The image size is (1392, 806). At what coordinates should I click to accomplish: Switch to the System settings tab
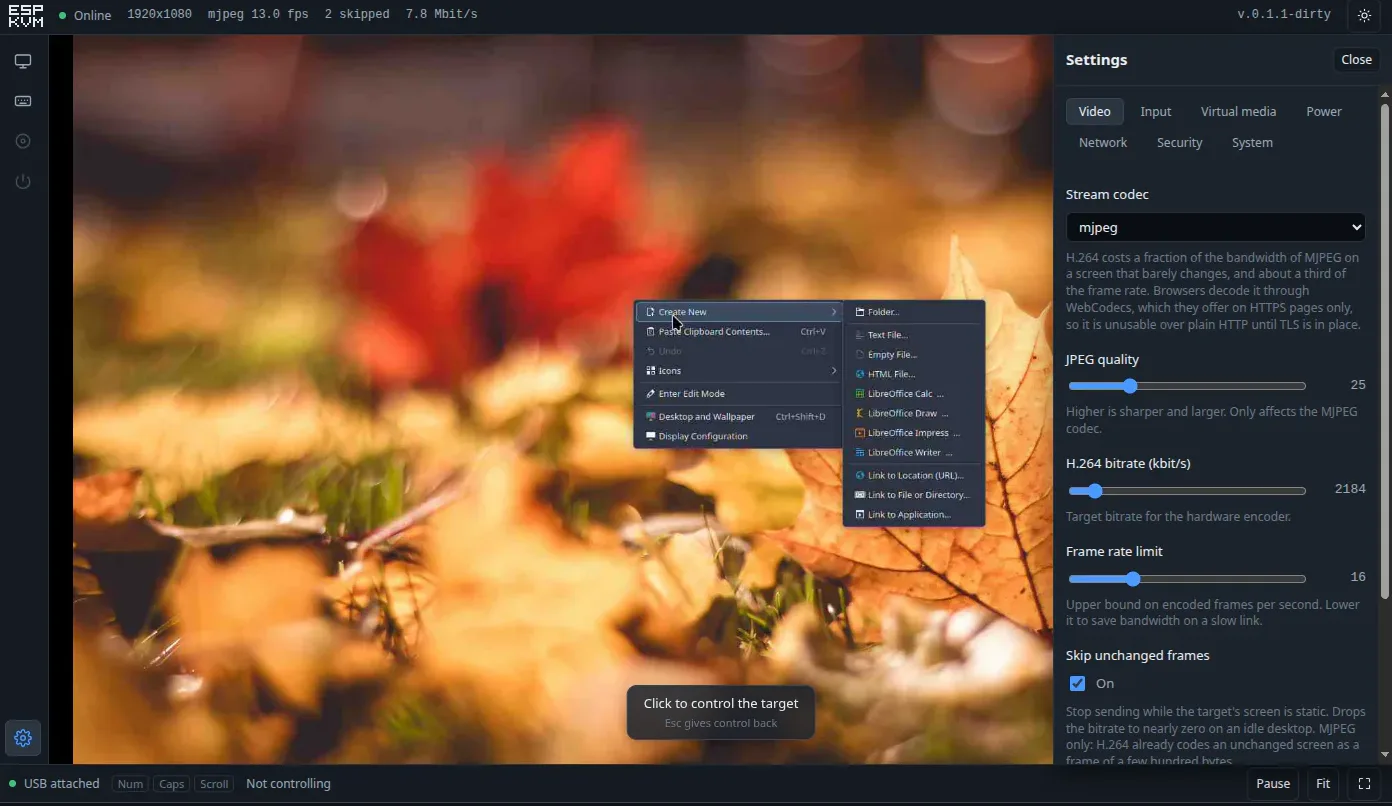click(1252, 142)
